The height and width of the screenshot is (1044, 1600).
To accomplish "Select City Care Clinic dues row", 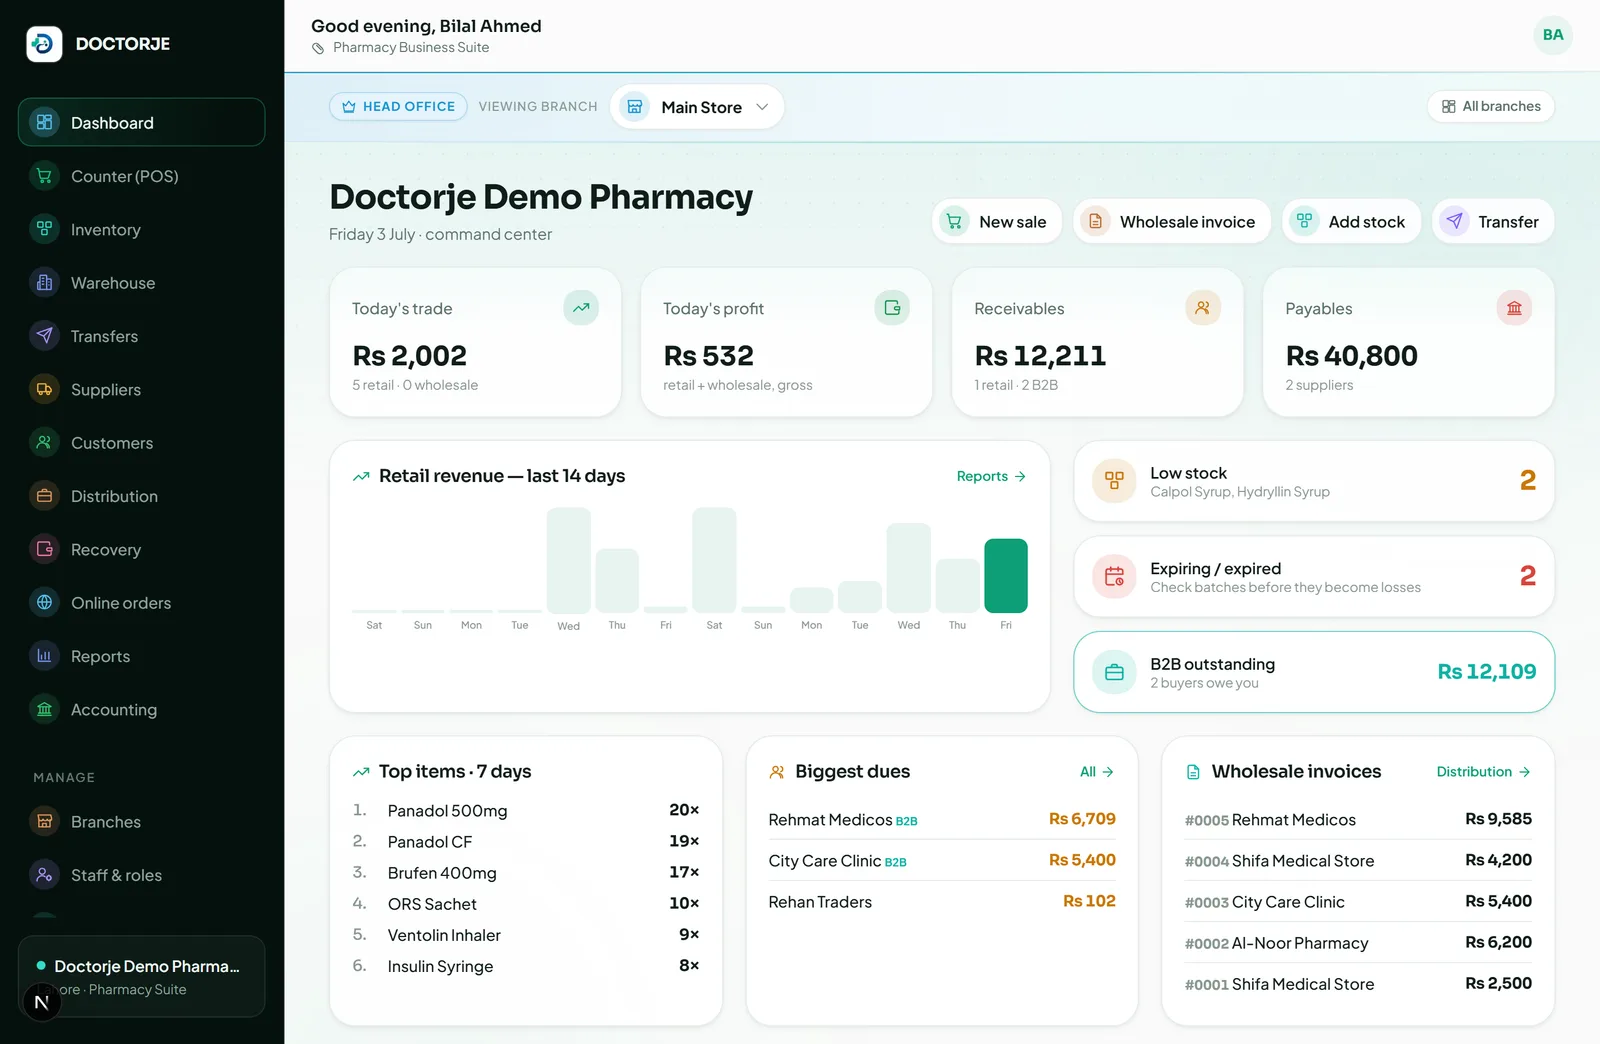I will click(x=942, y=860).
